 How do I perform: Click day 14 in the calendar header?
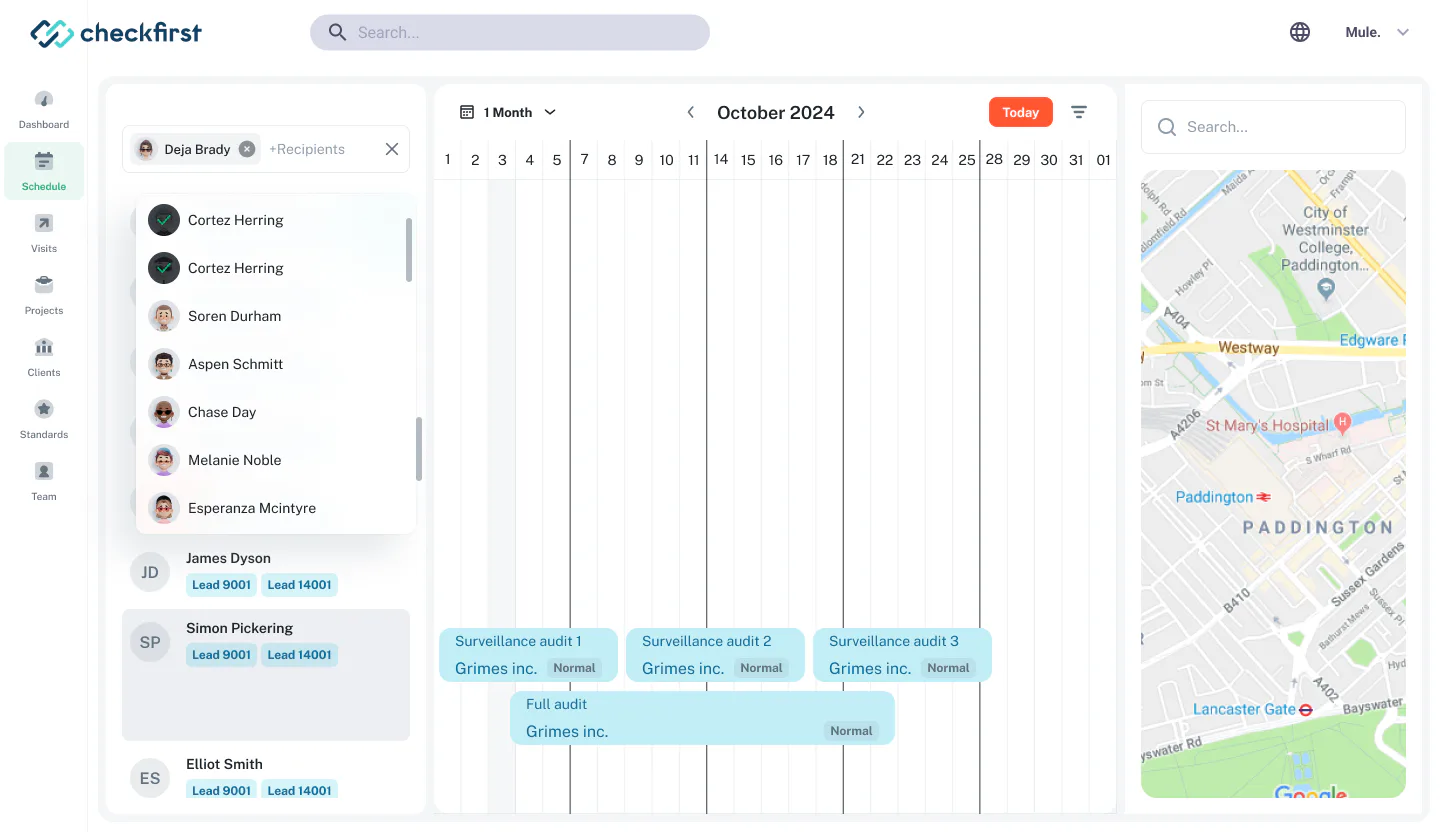pyautogui.click(x=721, y=160)
